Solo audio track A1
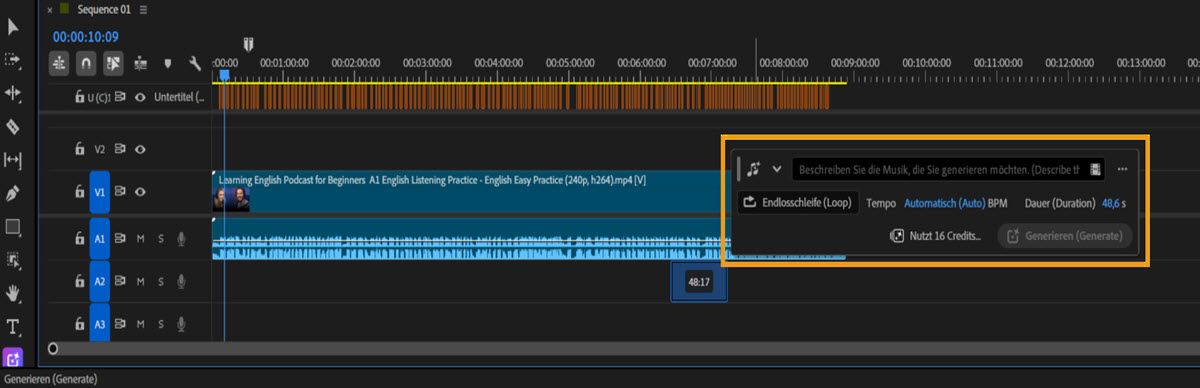Image resolution: width=1200 pixels, height=388 pixels. point(161,239)
